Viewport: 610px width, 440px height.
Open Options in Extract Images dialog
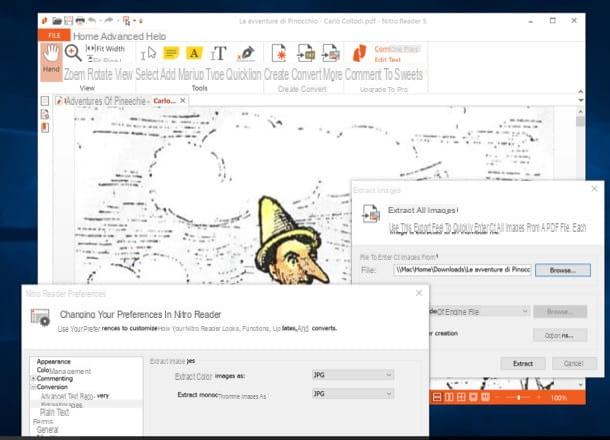[560, 335]
